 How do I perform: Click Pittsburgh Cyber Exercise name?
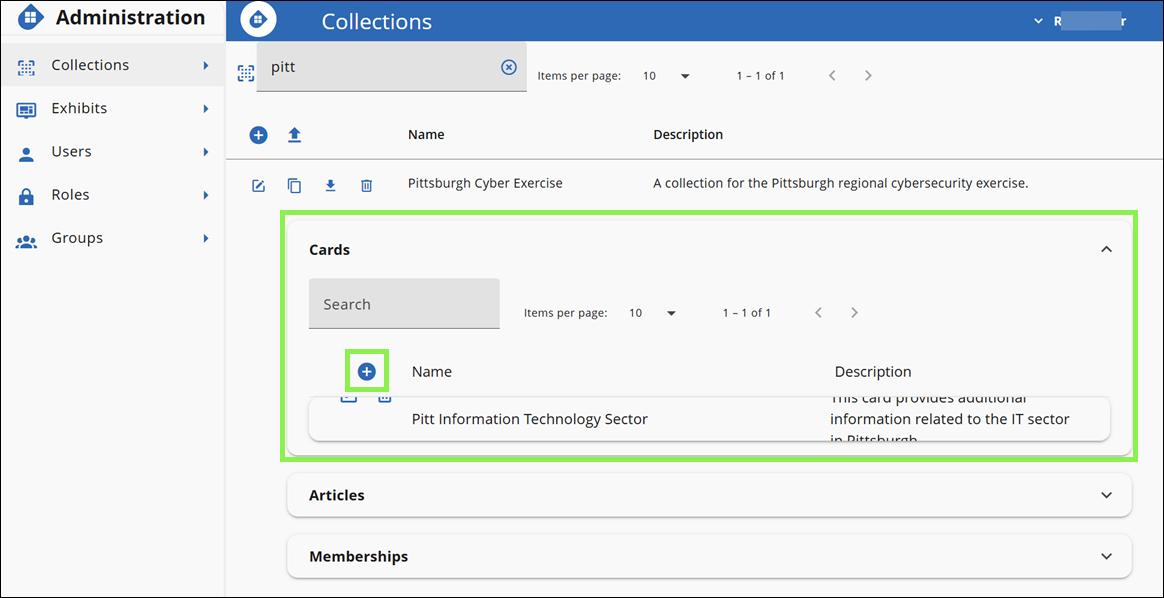[x=485, y=183]
